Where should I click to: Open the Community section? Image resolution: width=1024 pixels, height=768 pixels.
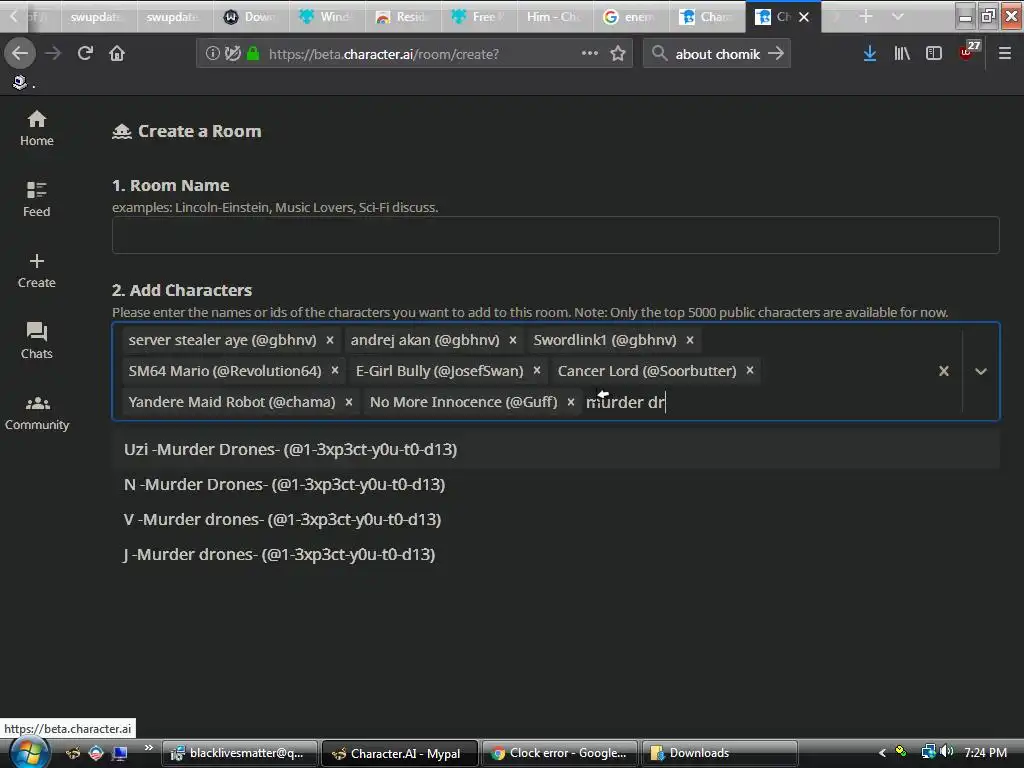pyautogui.click(x=37, y=413)
